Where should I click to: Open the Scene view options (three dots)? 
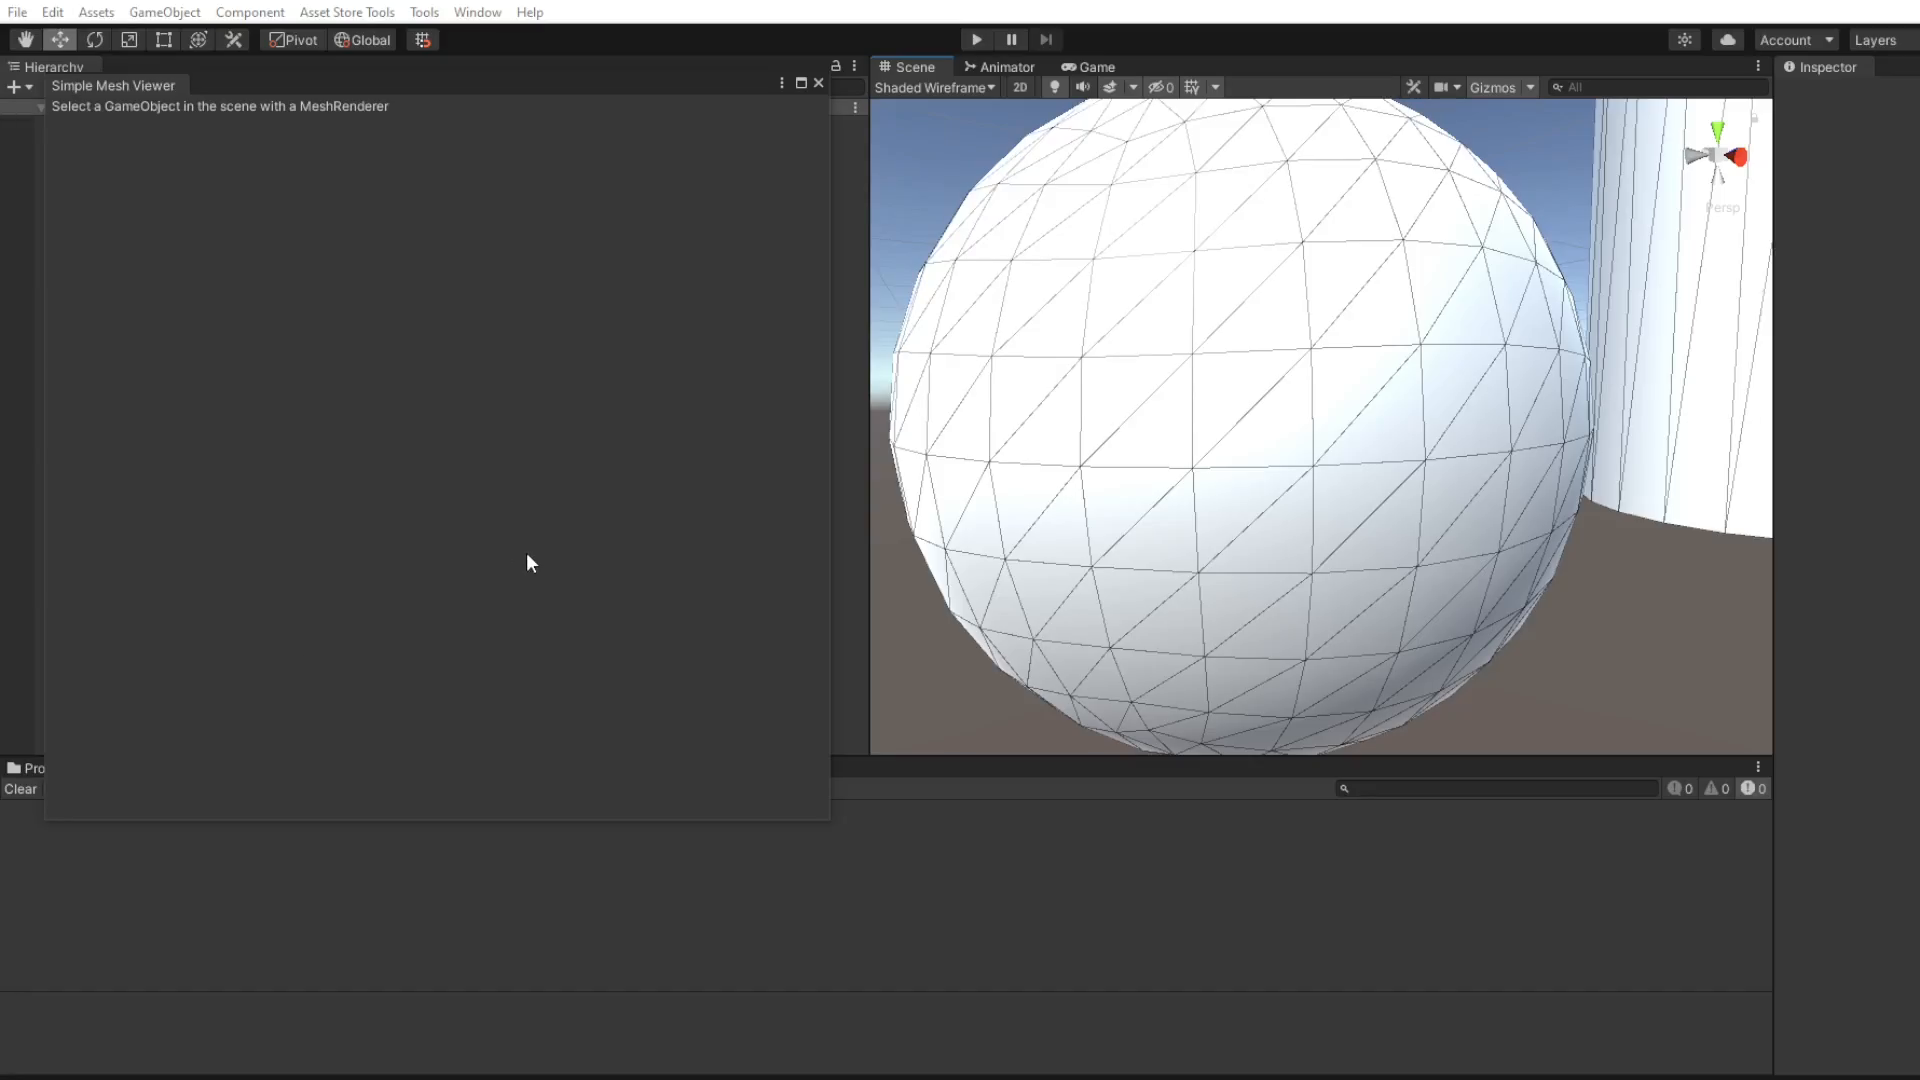pos(1758,66)
